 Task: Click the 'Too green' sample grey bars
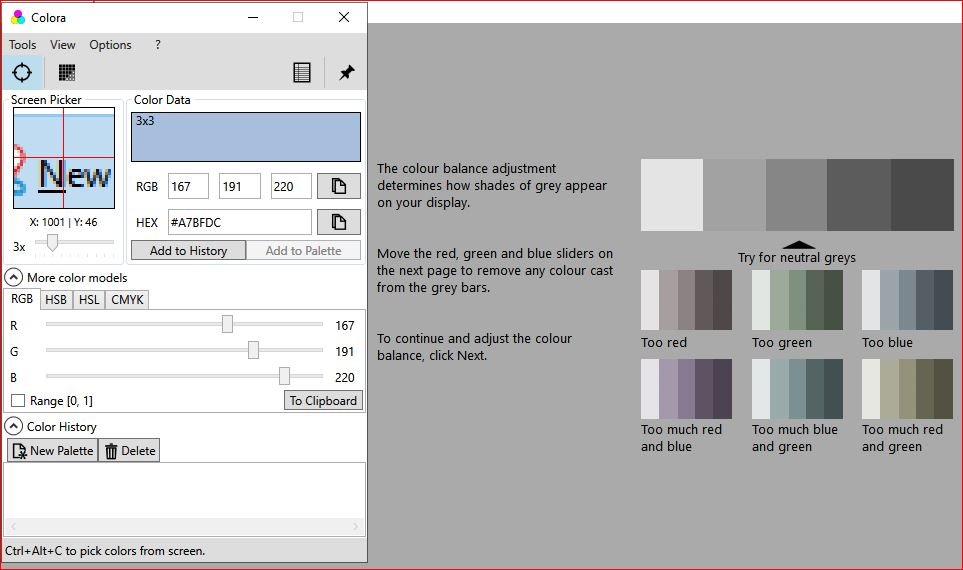click(x=797, y=300)
